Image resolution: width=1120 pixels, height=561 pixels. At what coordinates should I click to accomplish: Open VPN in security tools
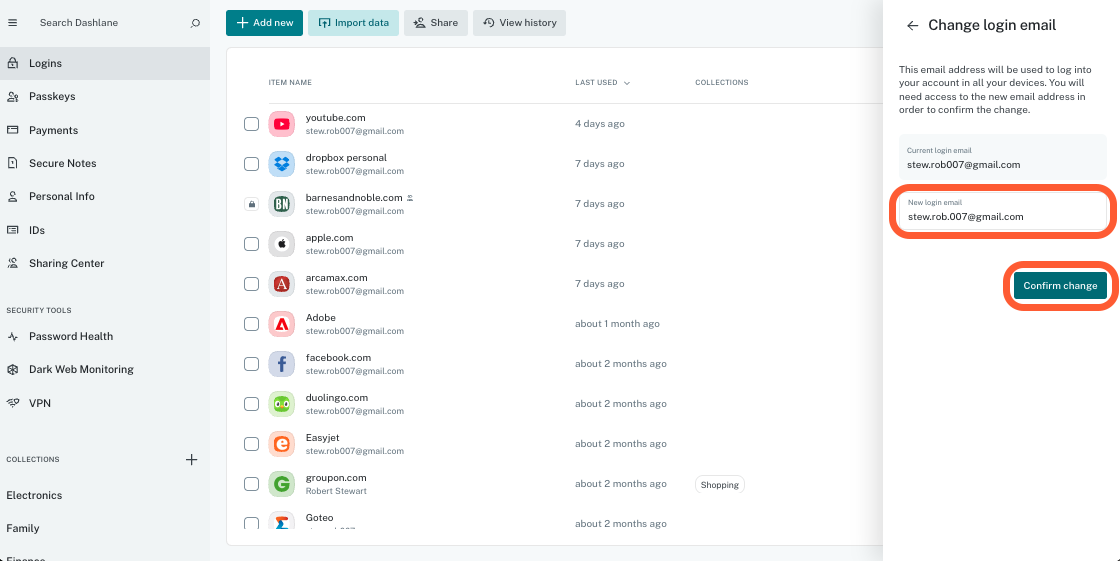tap(105, 403)
